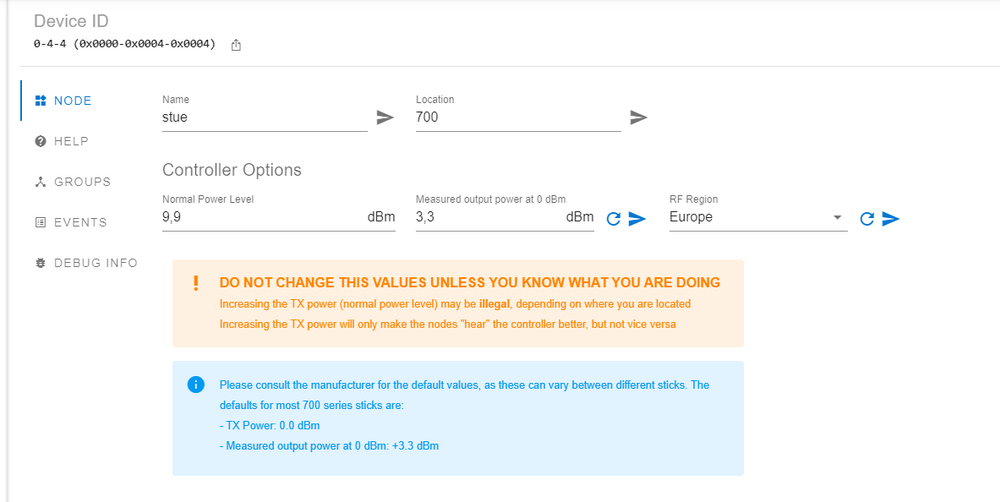The height and width of the screenshot is (502, 1000).
Task: Edit the Normal Power Level field
Action: (x=263, y=217)
